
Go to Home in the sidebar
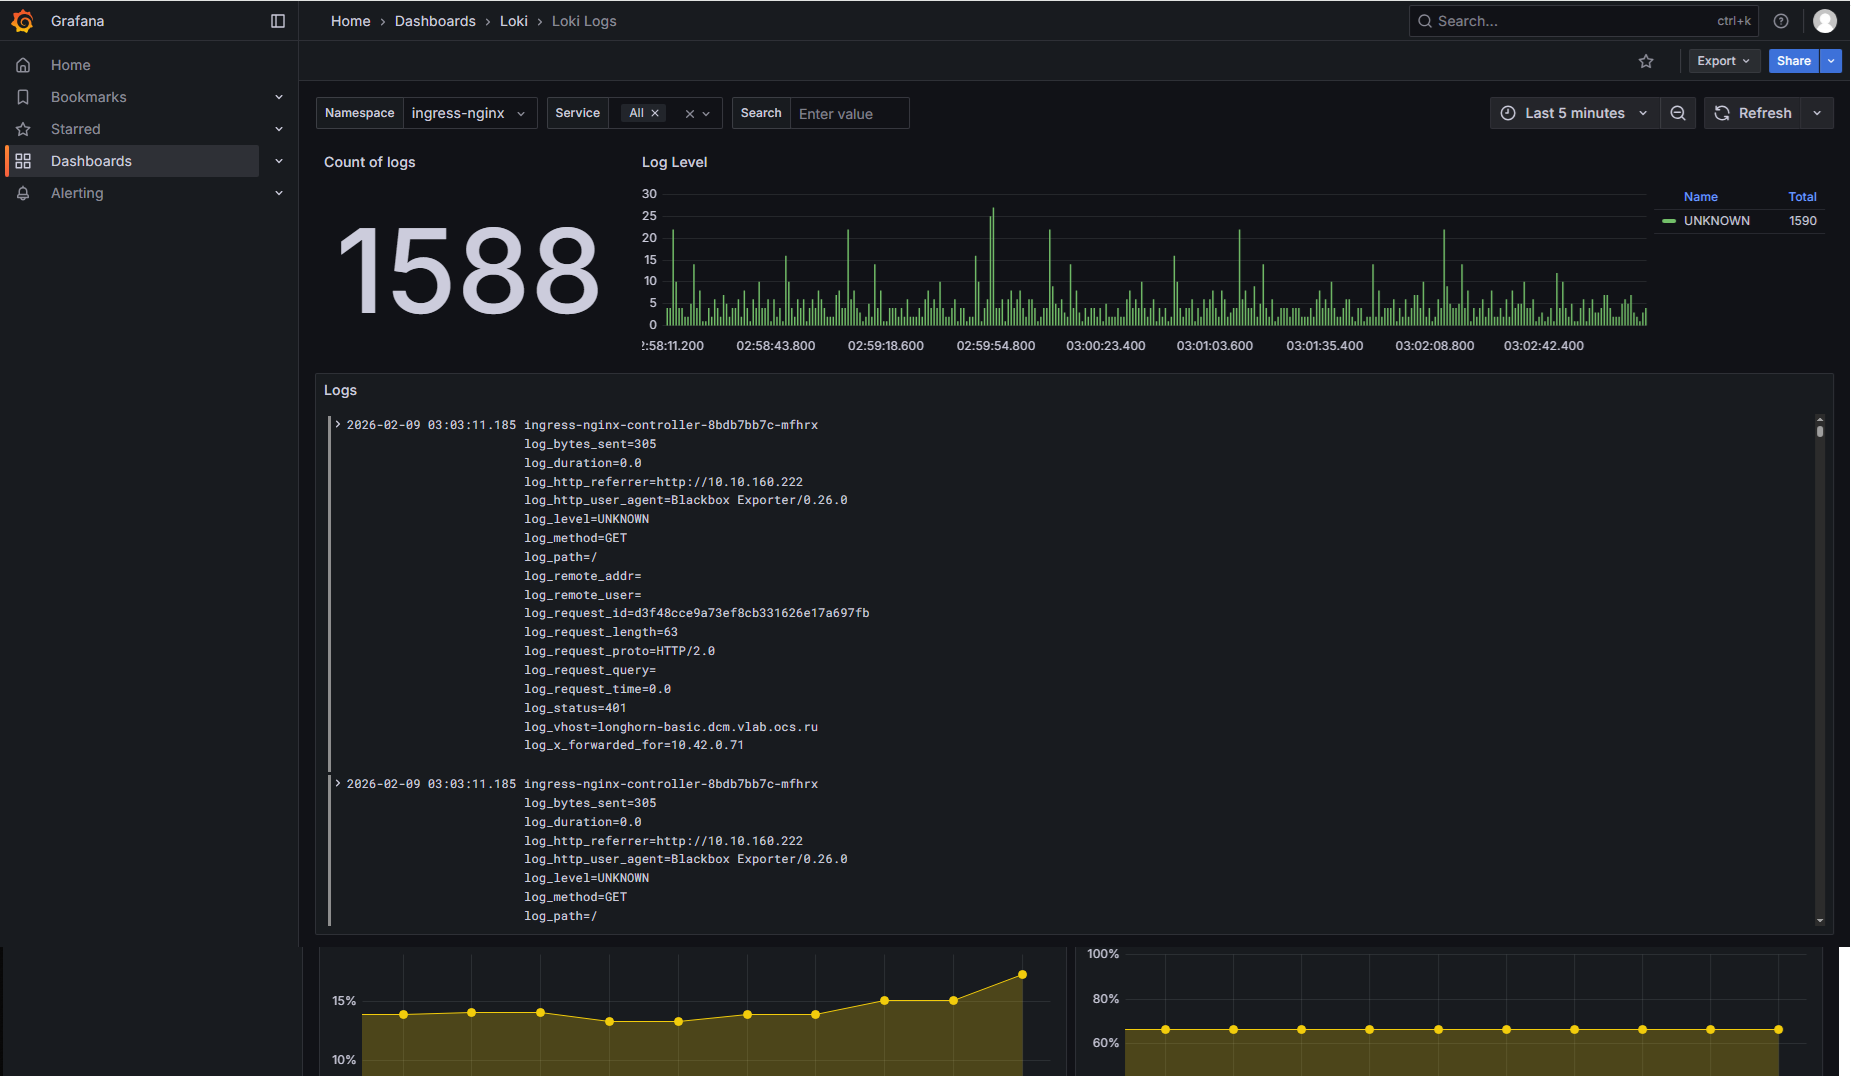(70, 65)
